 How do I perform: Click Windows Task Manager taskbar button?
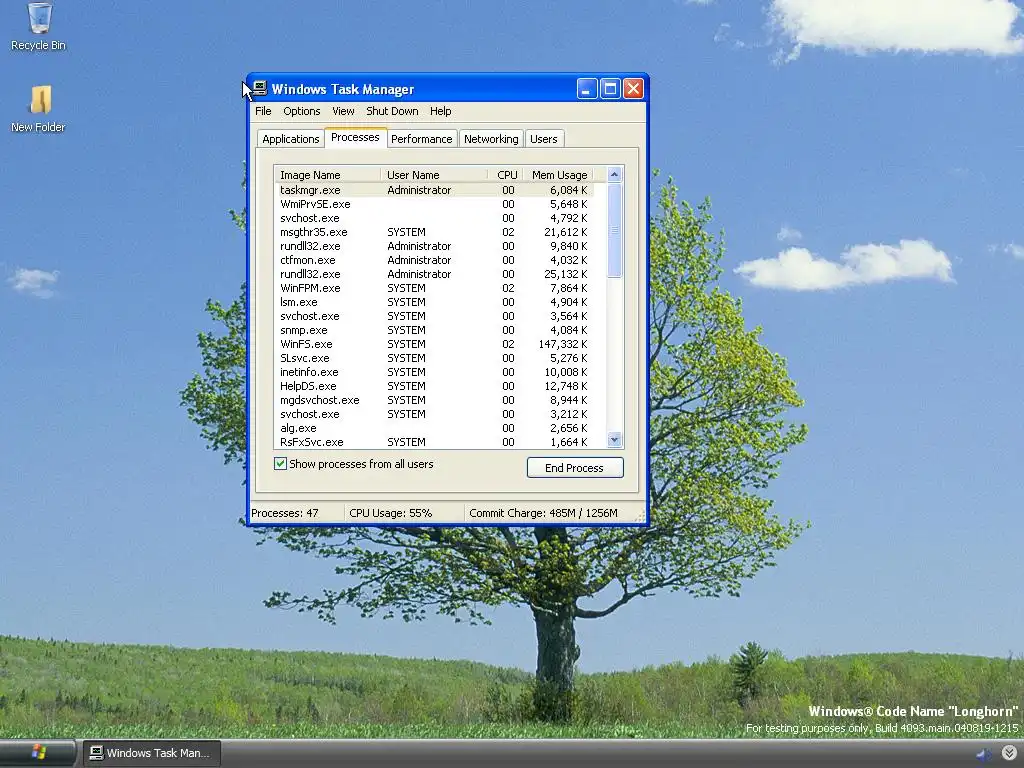pyautogui.click(x=152, y=753)
